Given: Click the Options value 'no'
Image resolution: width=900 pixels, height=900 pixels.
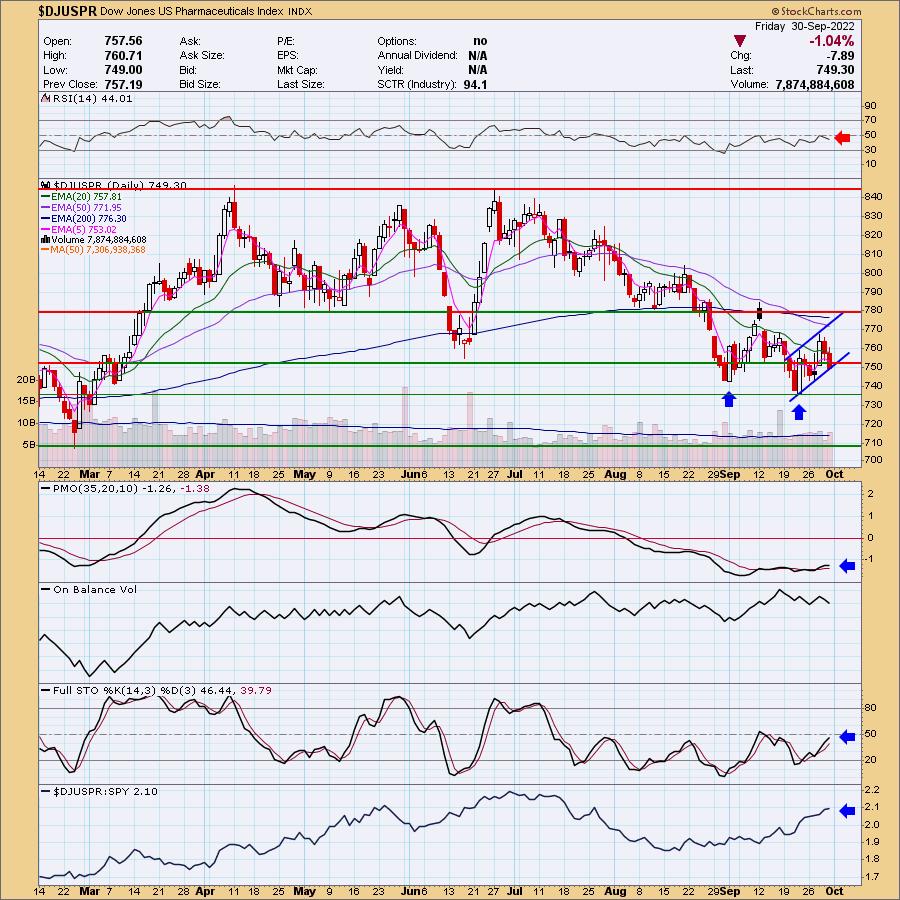Looking at the screenshot, I should (x=480, y=41).
